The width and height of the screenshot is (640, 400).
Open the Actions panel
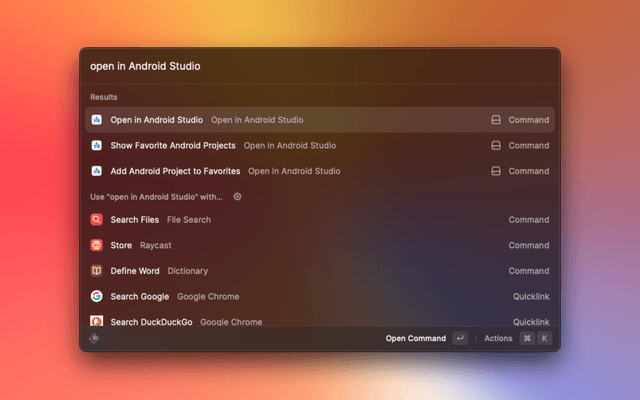point(498,338)
